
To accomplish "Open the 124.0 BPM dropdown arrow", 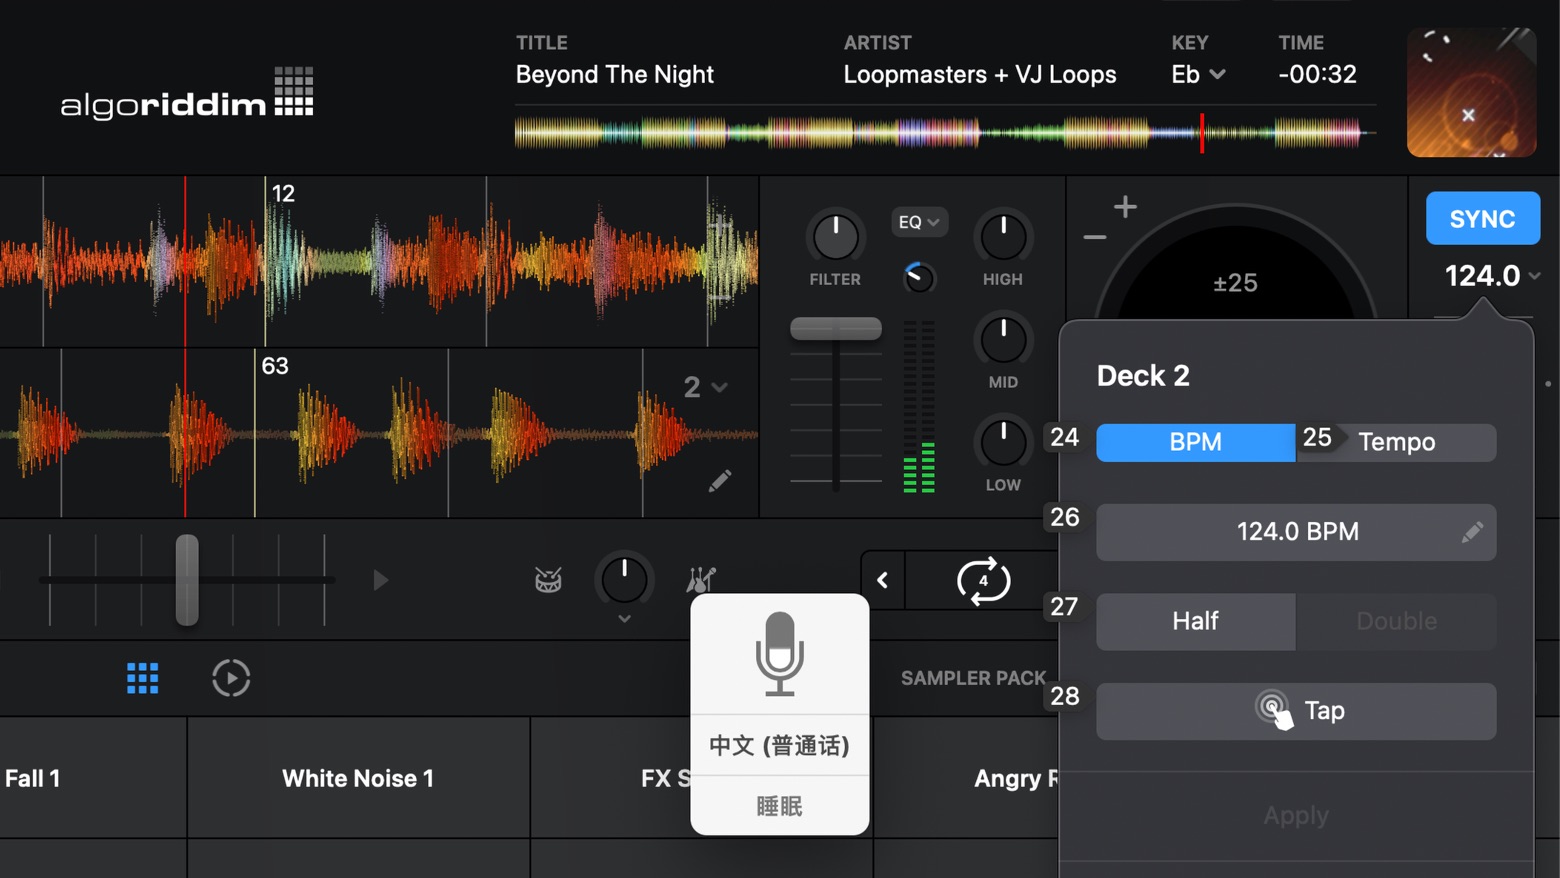I will tap(1535, 275).
